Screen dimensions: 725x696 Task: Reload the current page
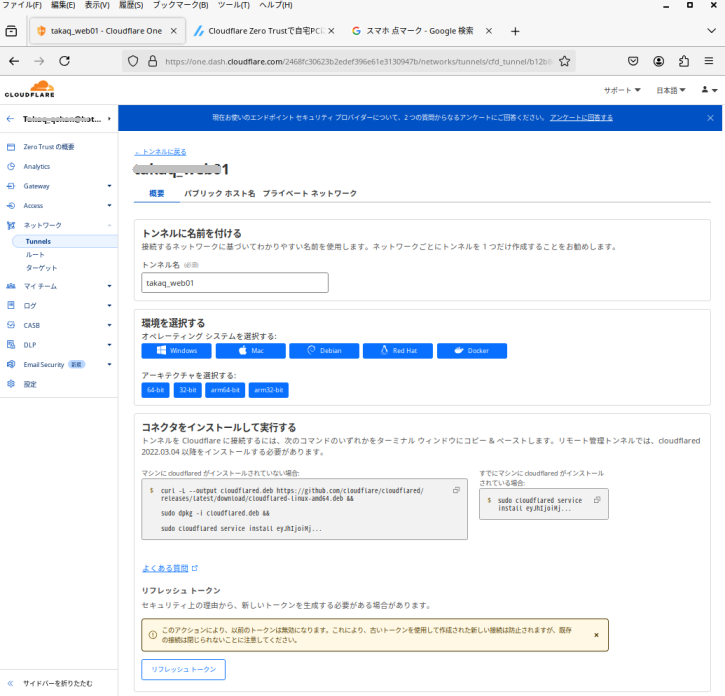pos(64,61)
